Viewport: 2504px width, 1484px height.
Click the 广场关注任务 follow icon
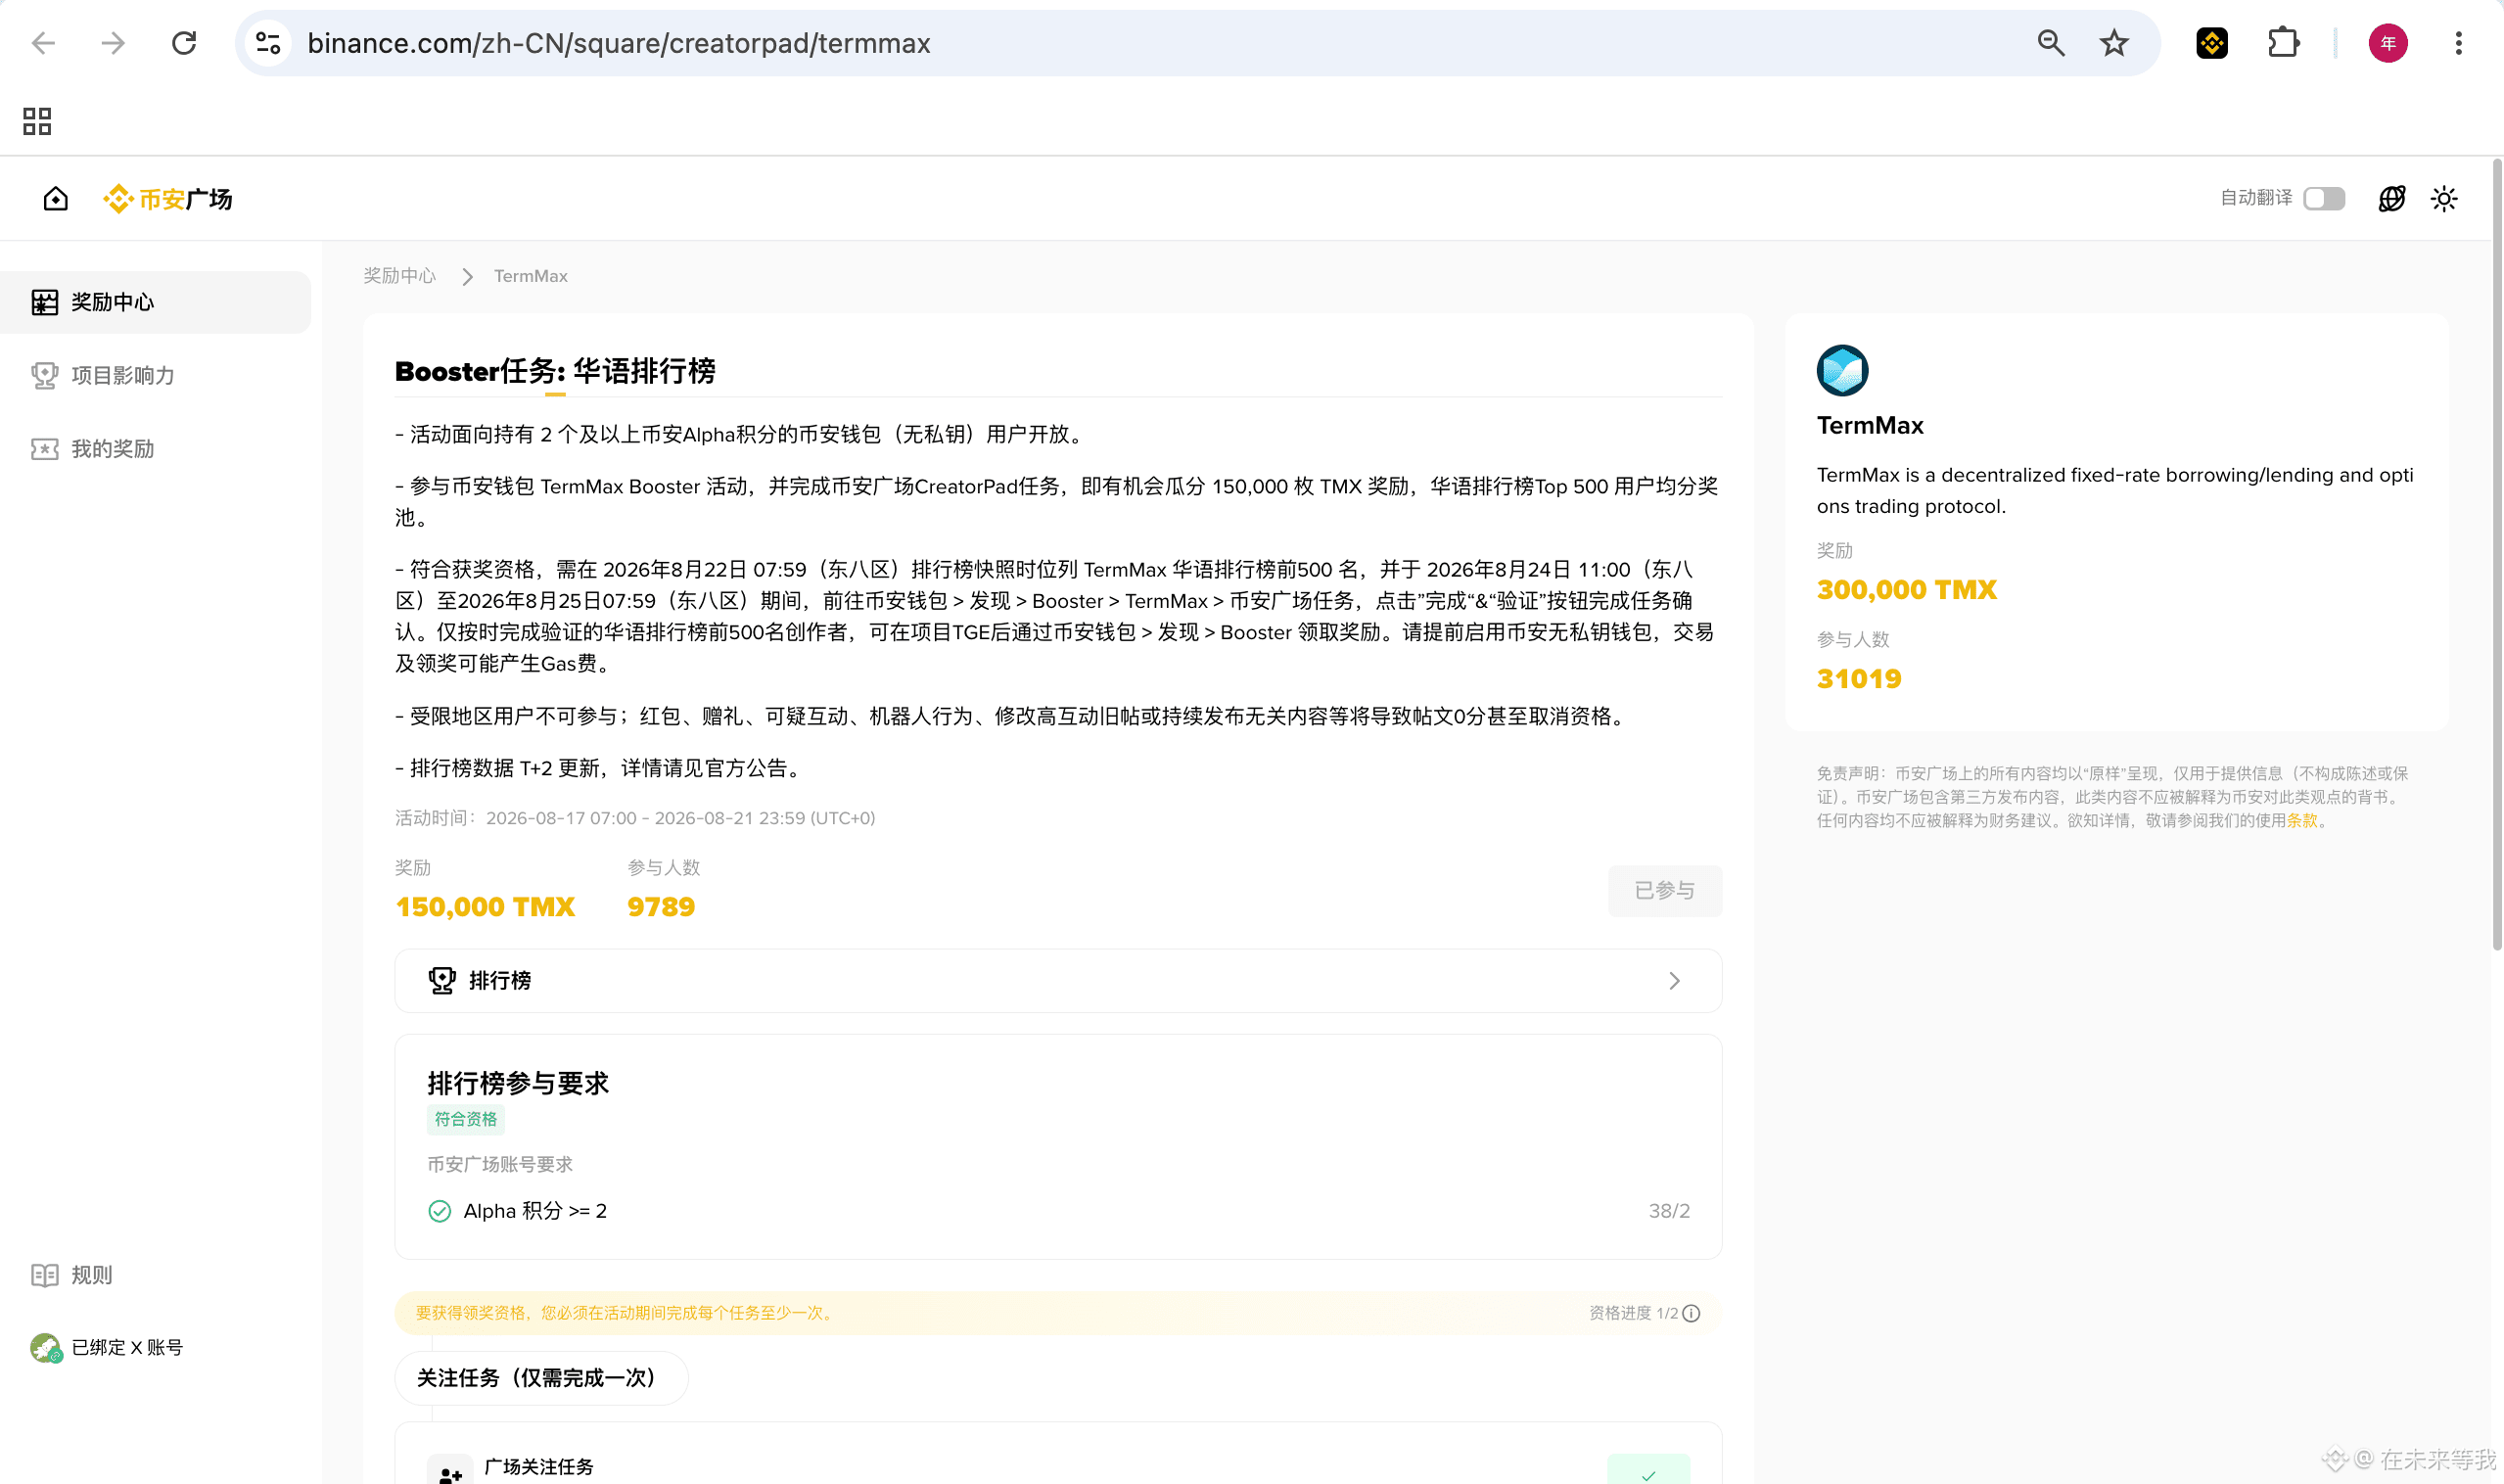450,1471
